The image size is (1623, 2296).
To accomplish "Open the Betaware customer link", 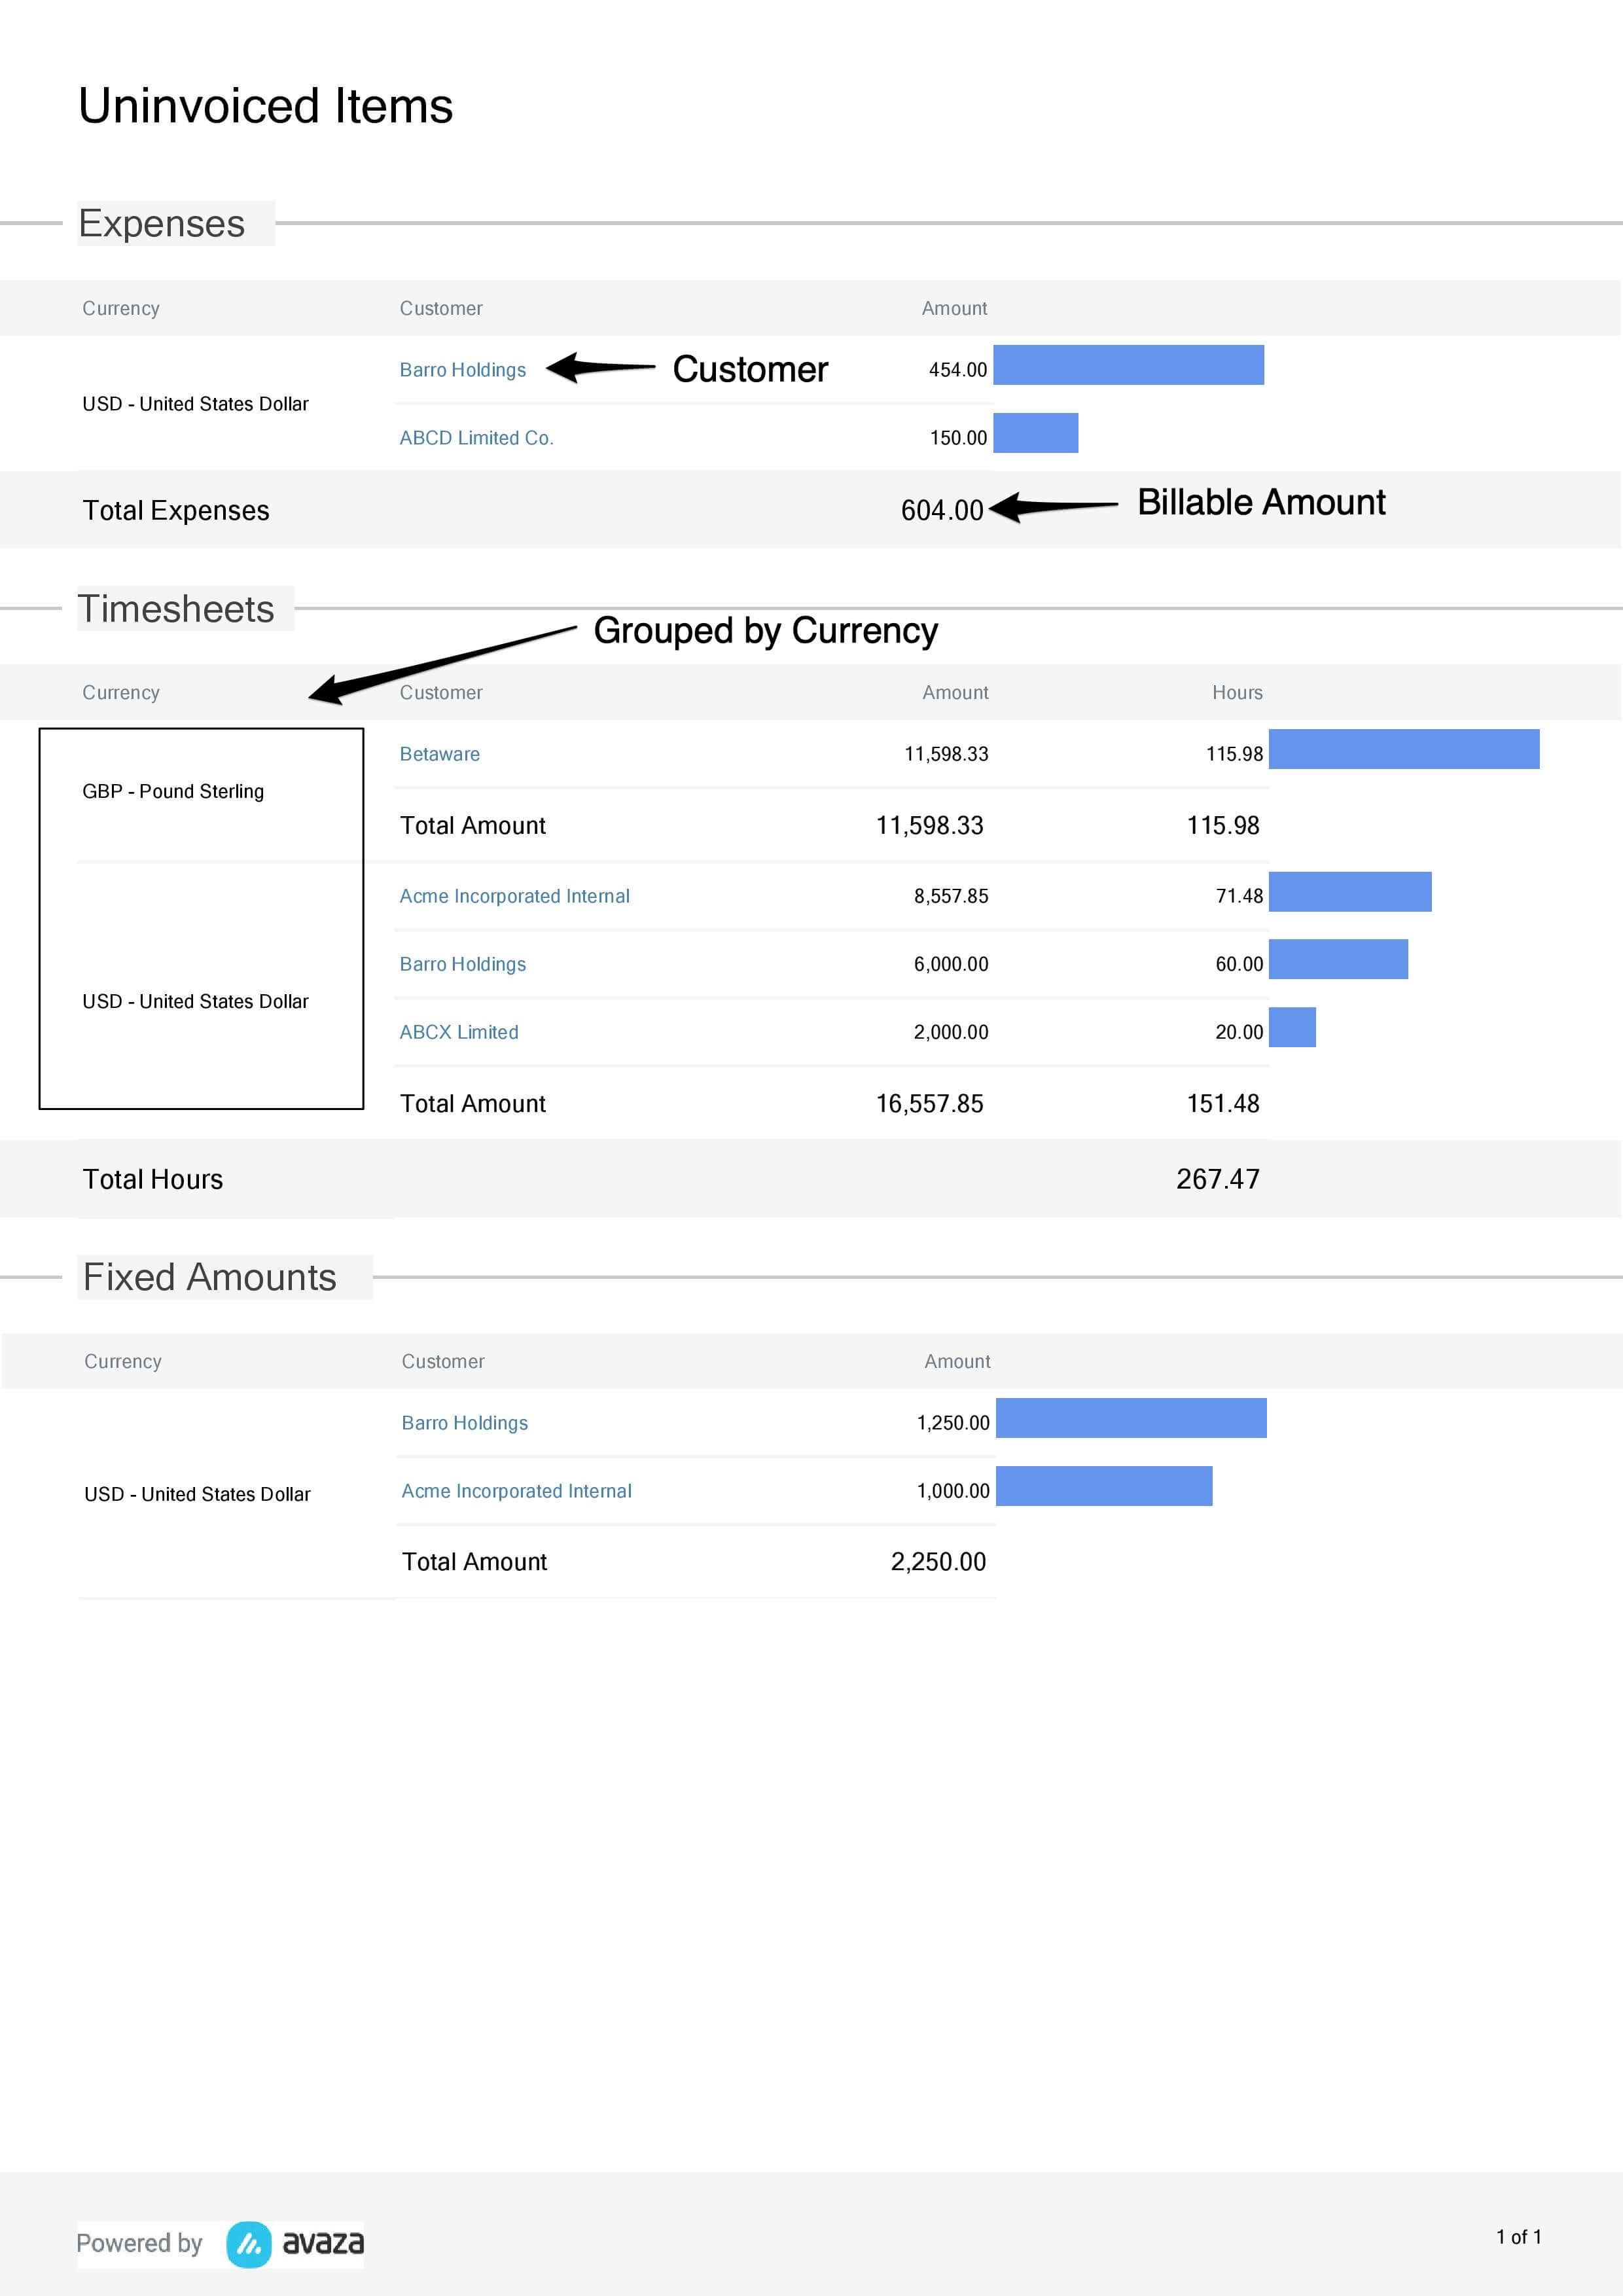I will 439,754.
